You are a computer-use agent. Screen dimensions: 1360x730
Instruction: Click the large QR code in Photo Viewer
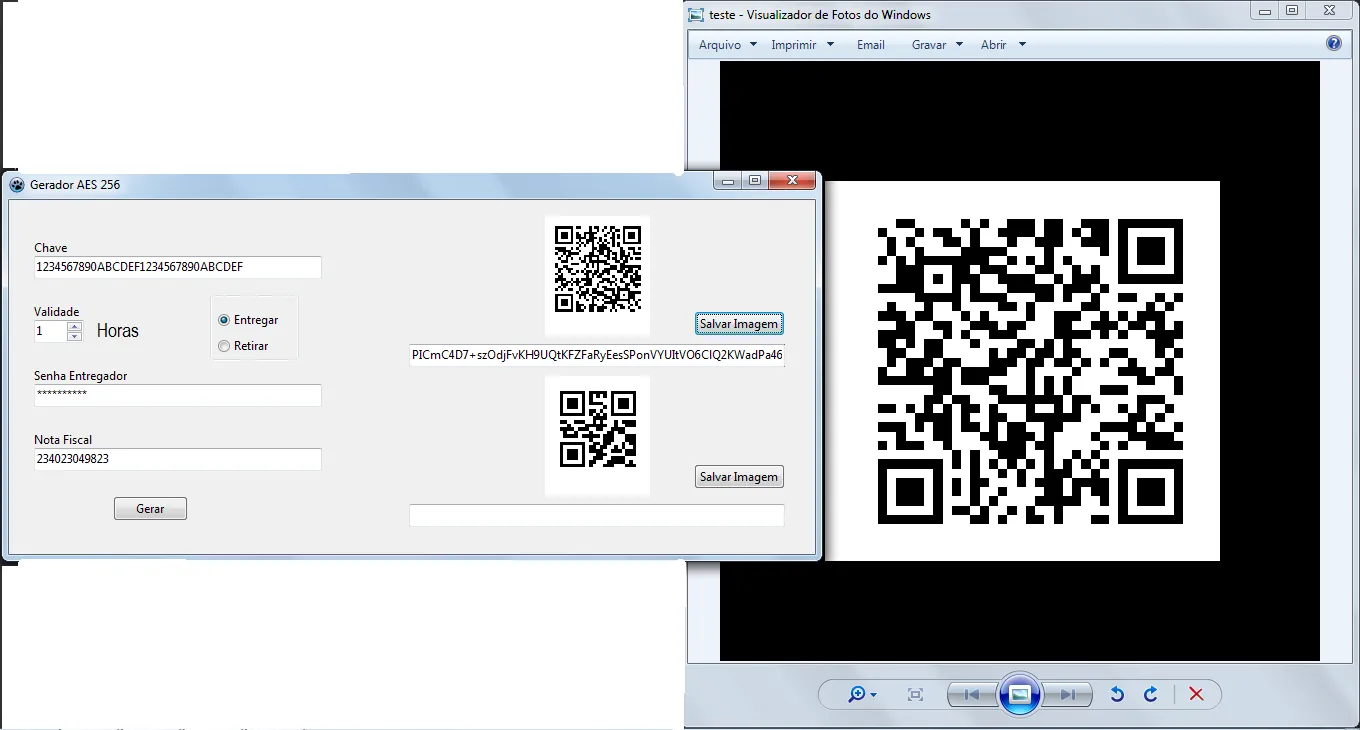[1030, 371]
